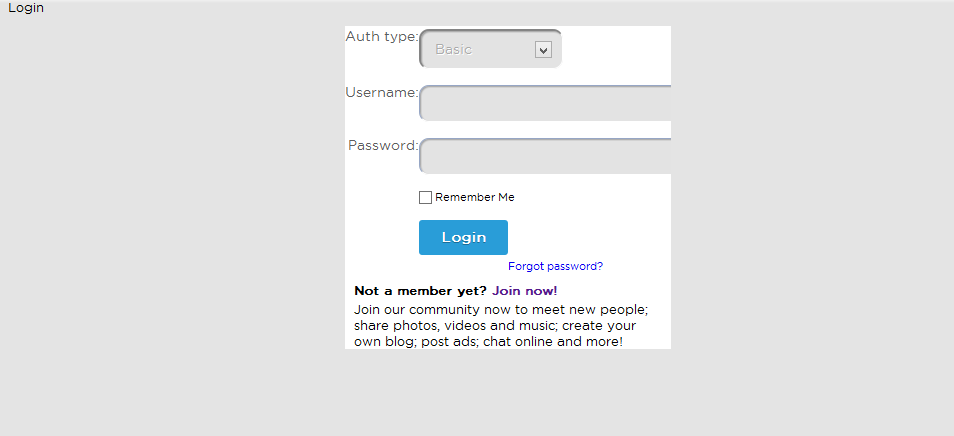Follow the Join now link
The height and width of the screenshot is (436, 954).
coord(524,291)
